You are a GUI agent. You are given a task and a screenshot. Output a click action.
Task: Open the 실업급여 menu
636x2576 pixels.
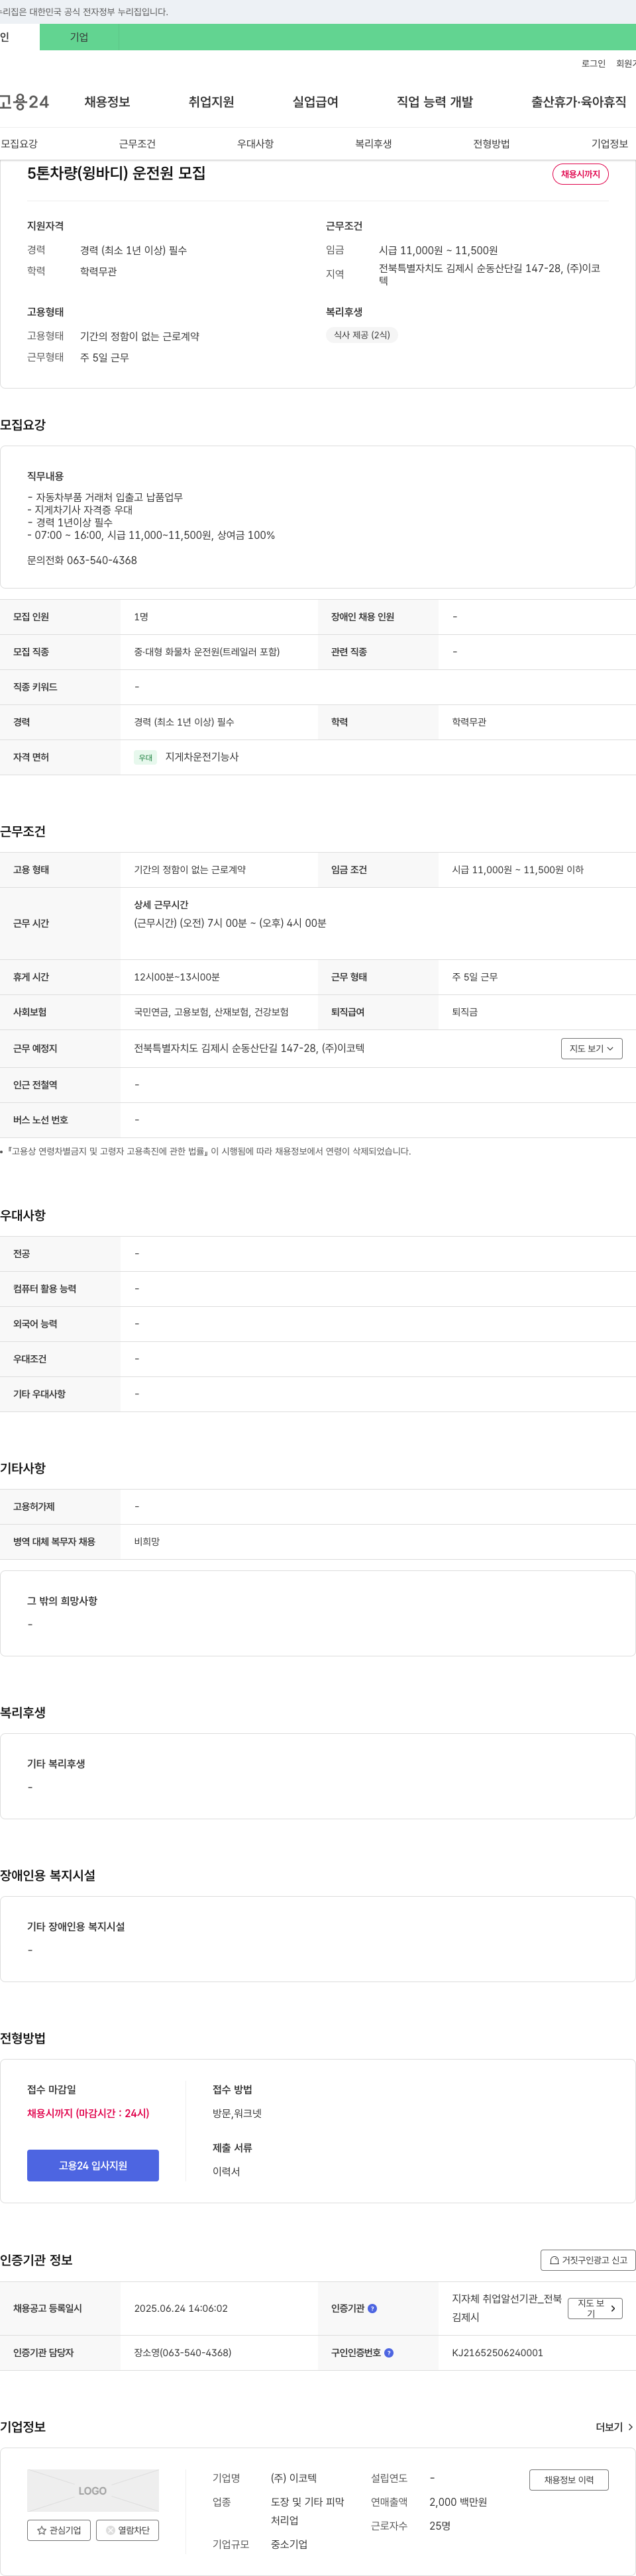tap(315, 102)
